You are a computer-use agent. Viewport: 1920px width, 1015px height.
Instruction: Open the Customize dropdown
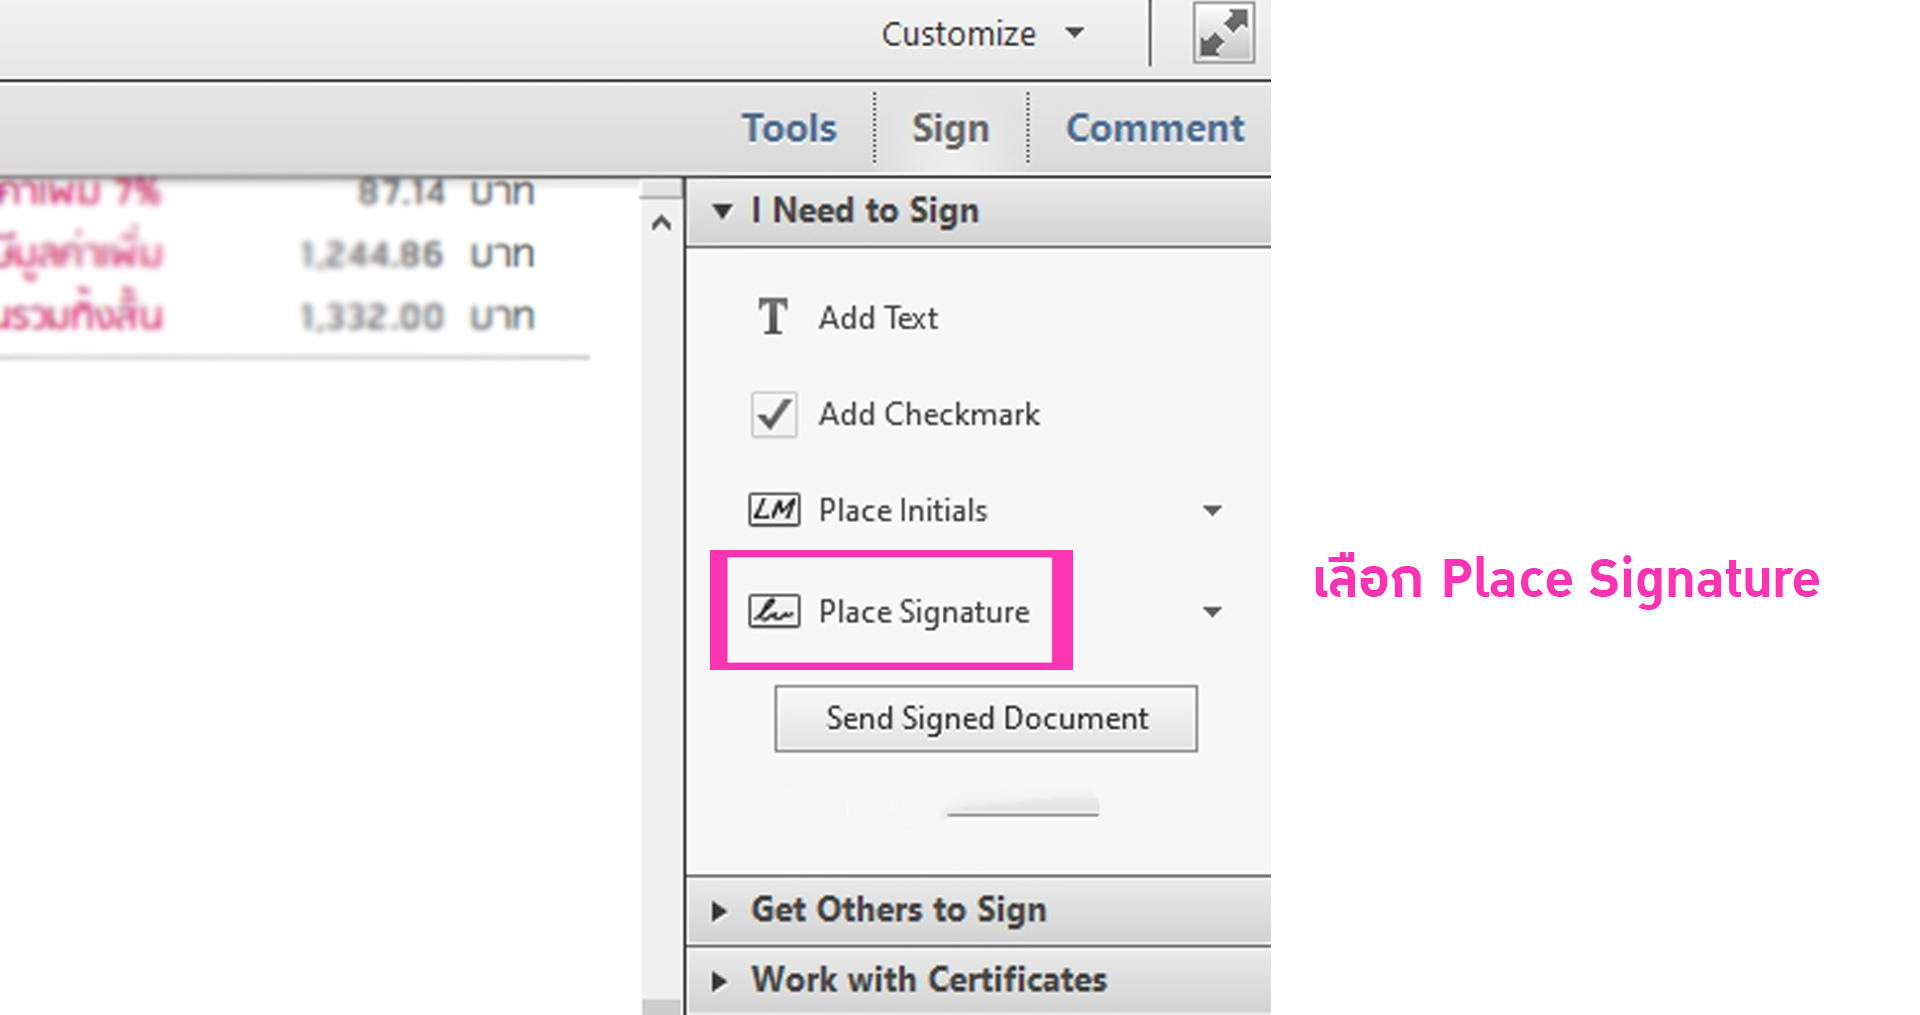point(981,34)
